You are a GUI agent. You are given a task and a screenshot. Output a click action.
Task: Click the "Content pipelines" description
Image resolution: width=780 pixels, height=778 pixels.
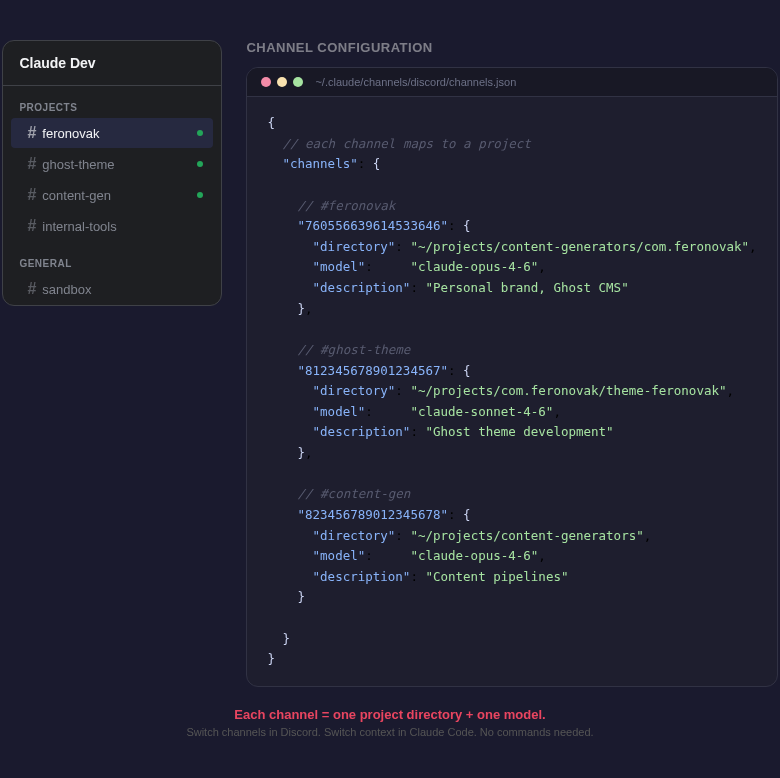(496, 577)
